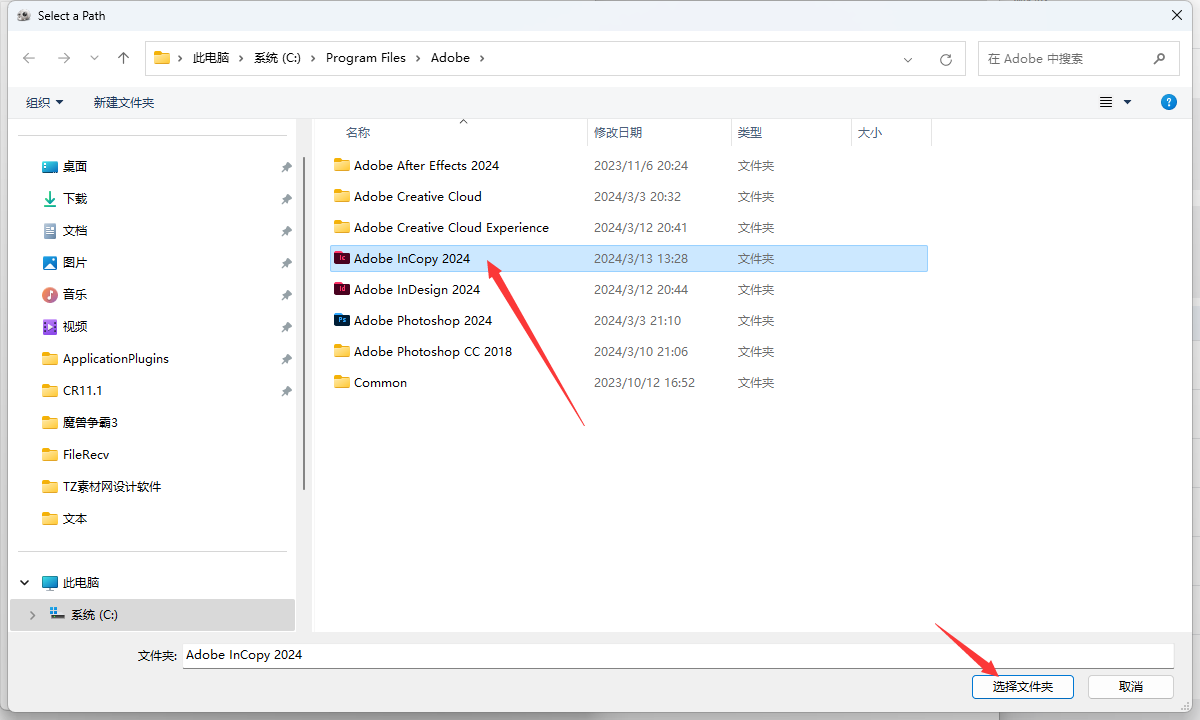Viewport: 1200px width, 720px height.
Task: Unpin icon next to 桌面
Action: [287, 167]
